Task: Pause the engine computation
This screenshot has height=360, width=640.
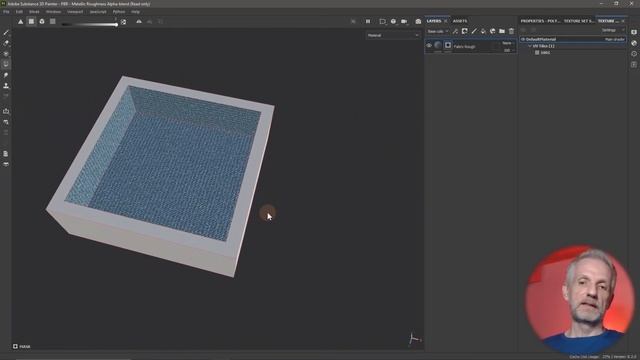Action: (368, 22)
